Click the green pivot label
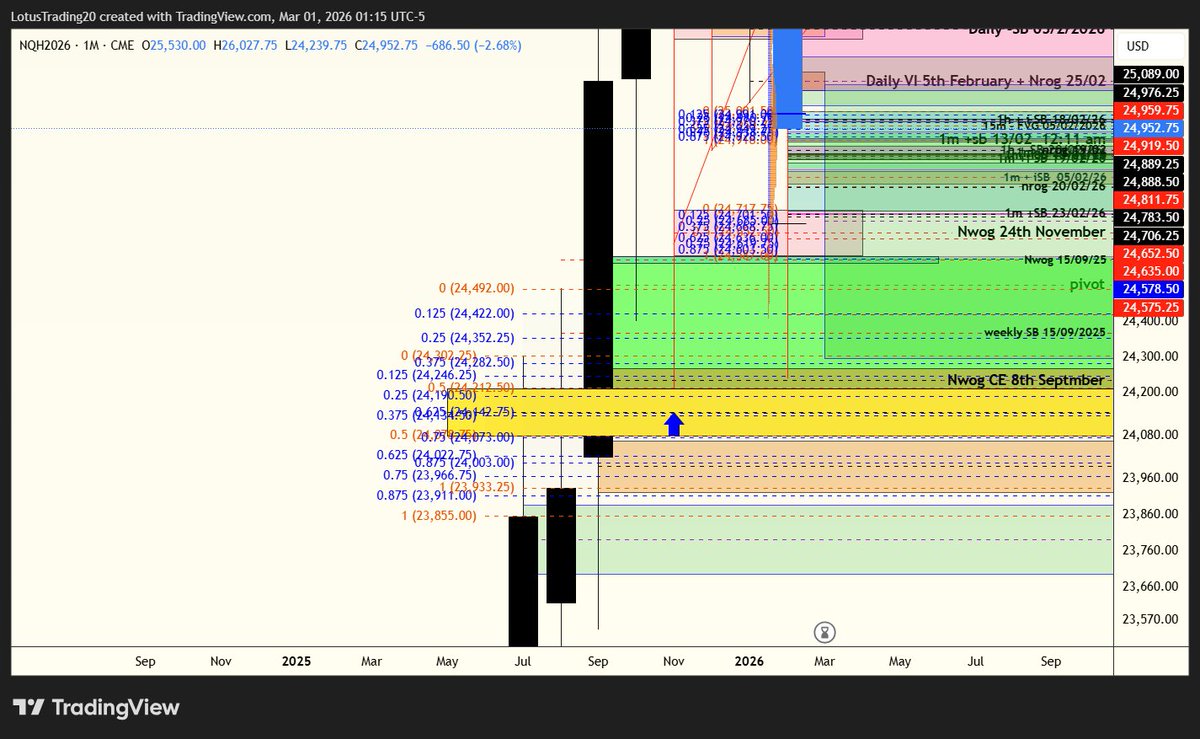The height and width of the screenshot is (739, 1200). (x=1085, y=284)
